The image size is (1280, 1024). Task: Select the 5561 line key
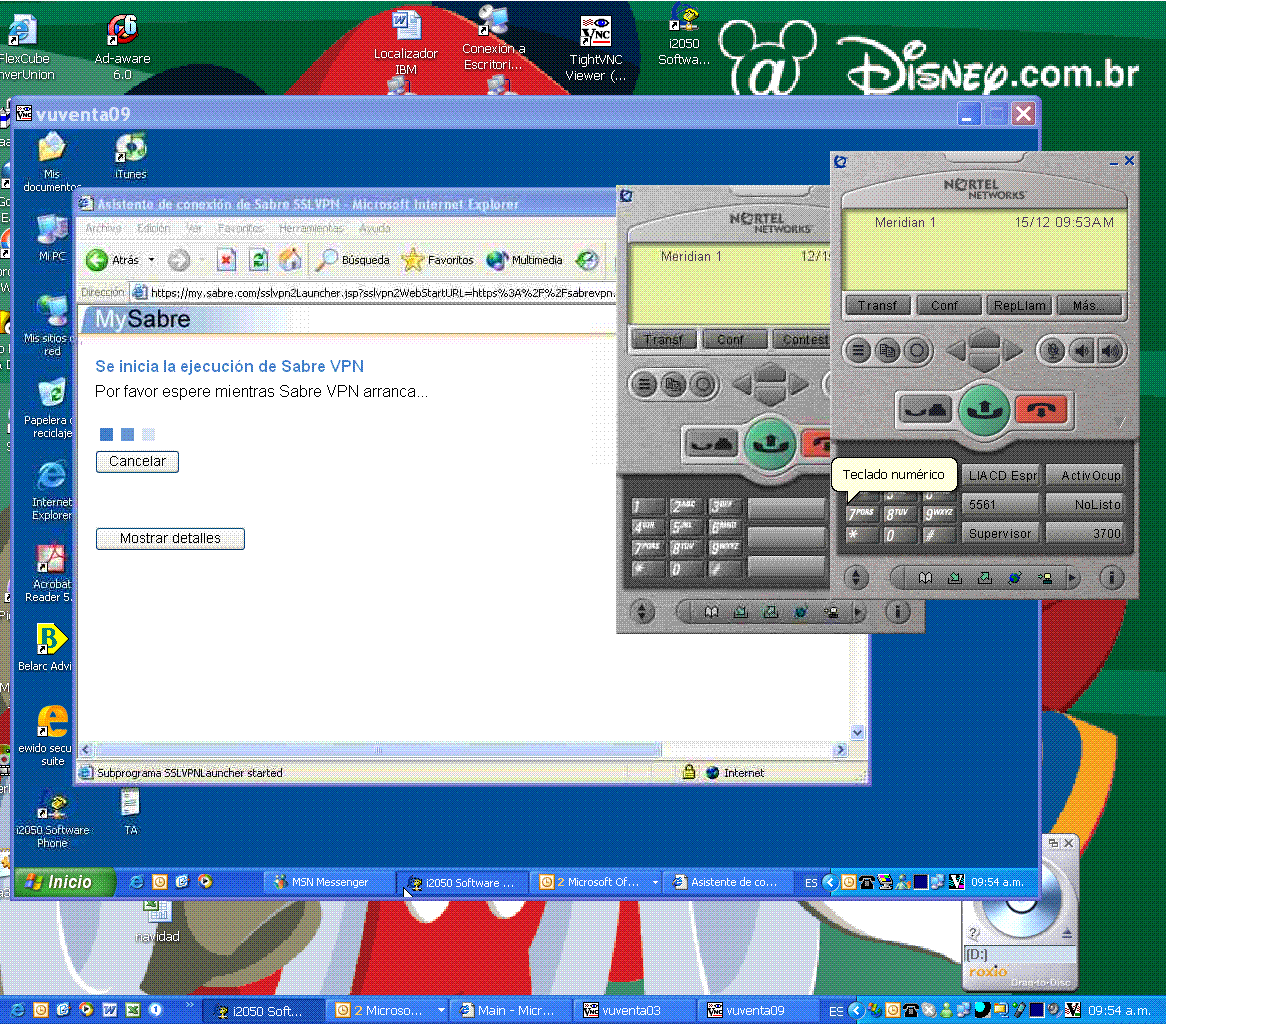pos(1000,505)
